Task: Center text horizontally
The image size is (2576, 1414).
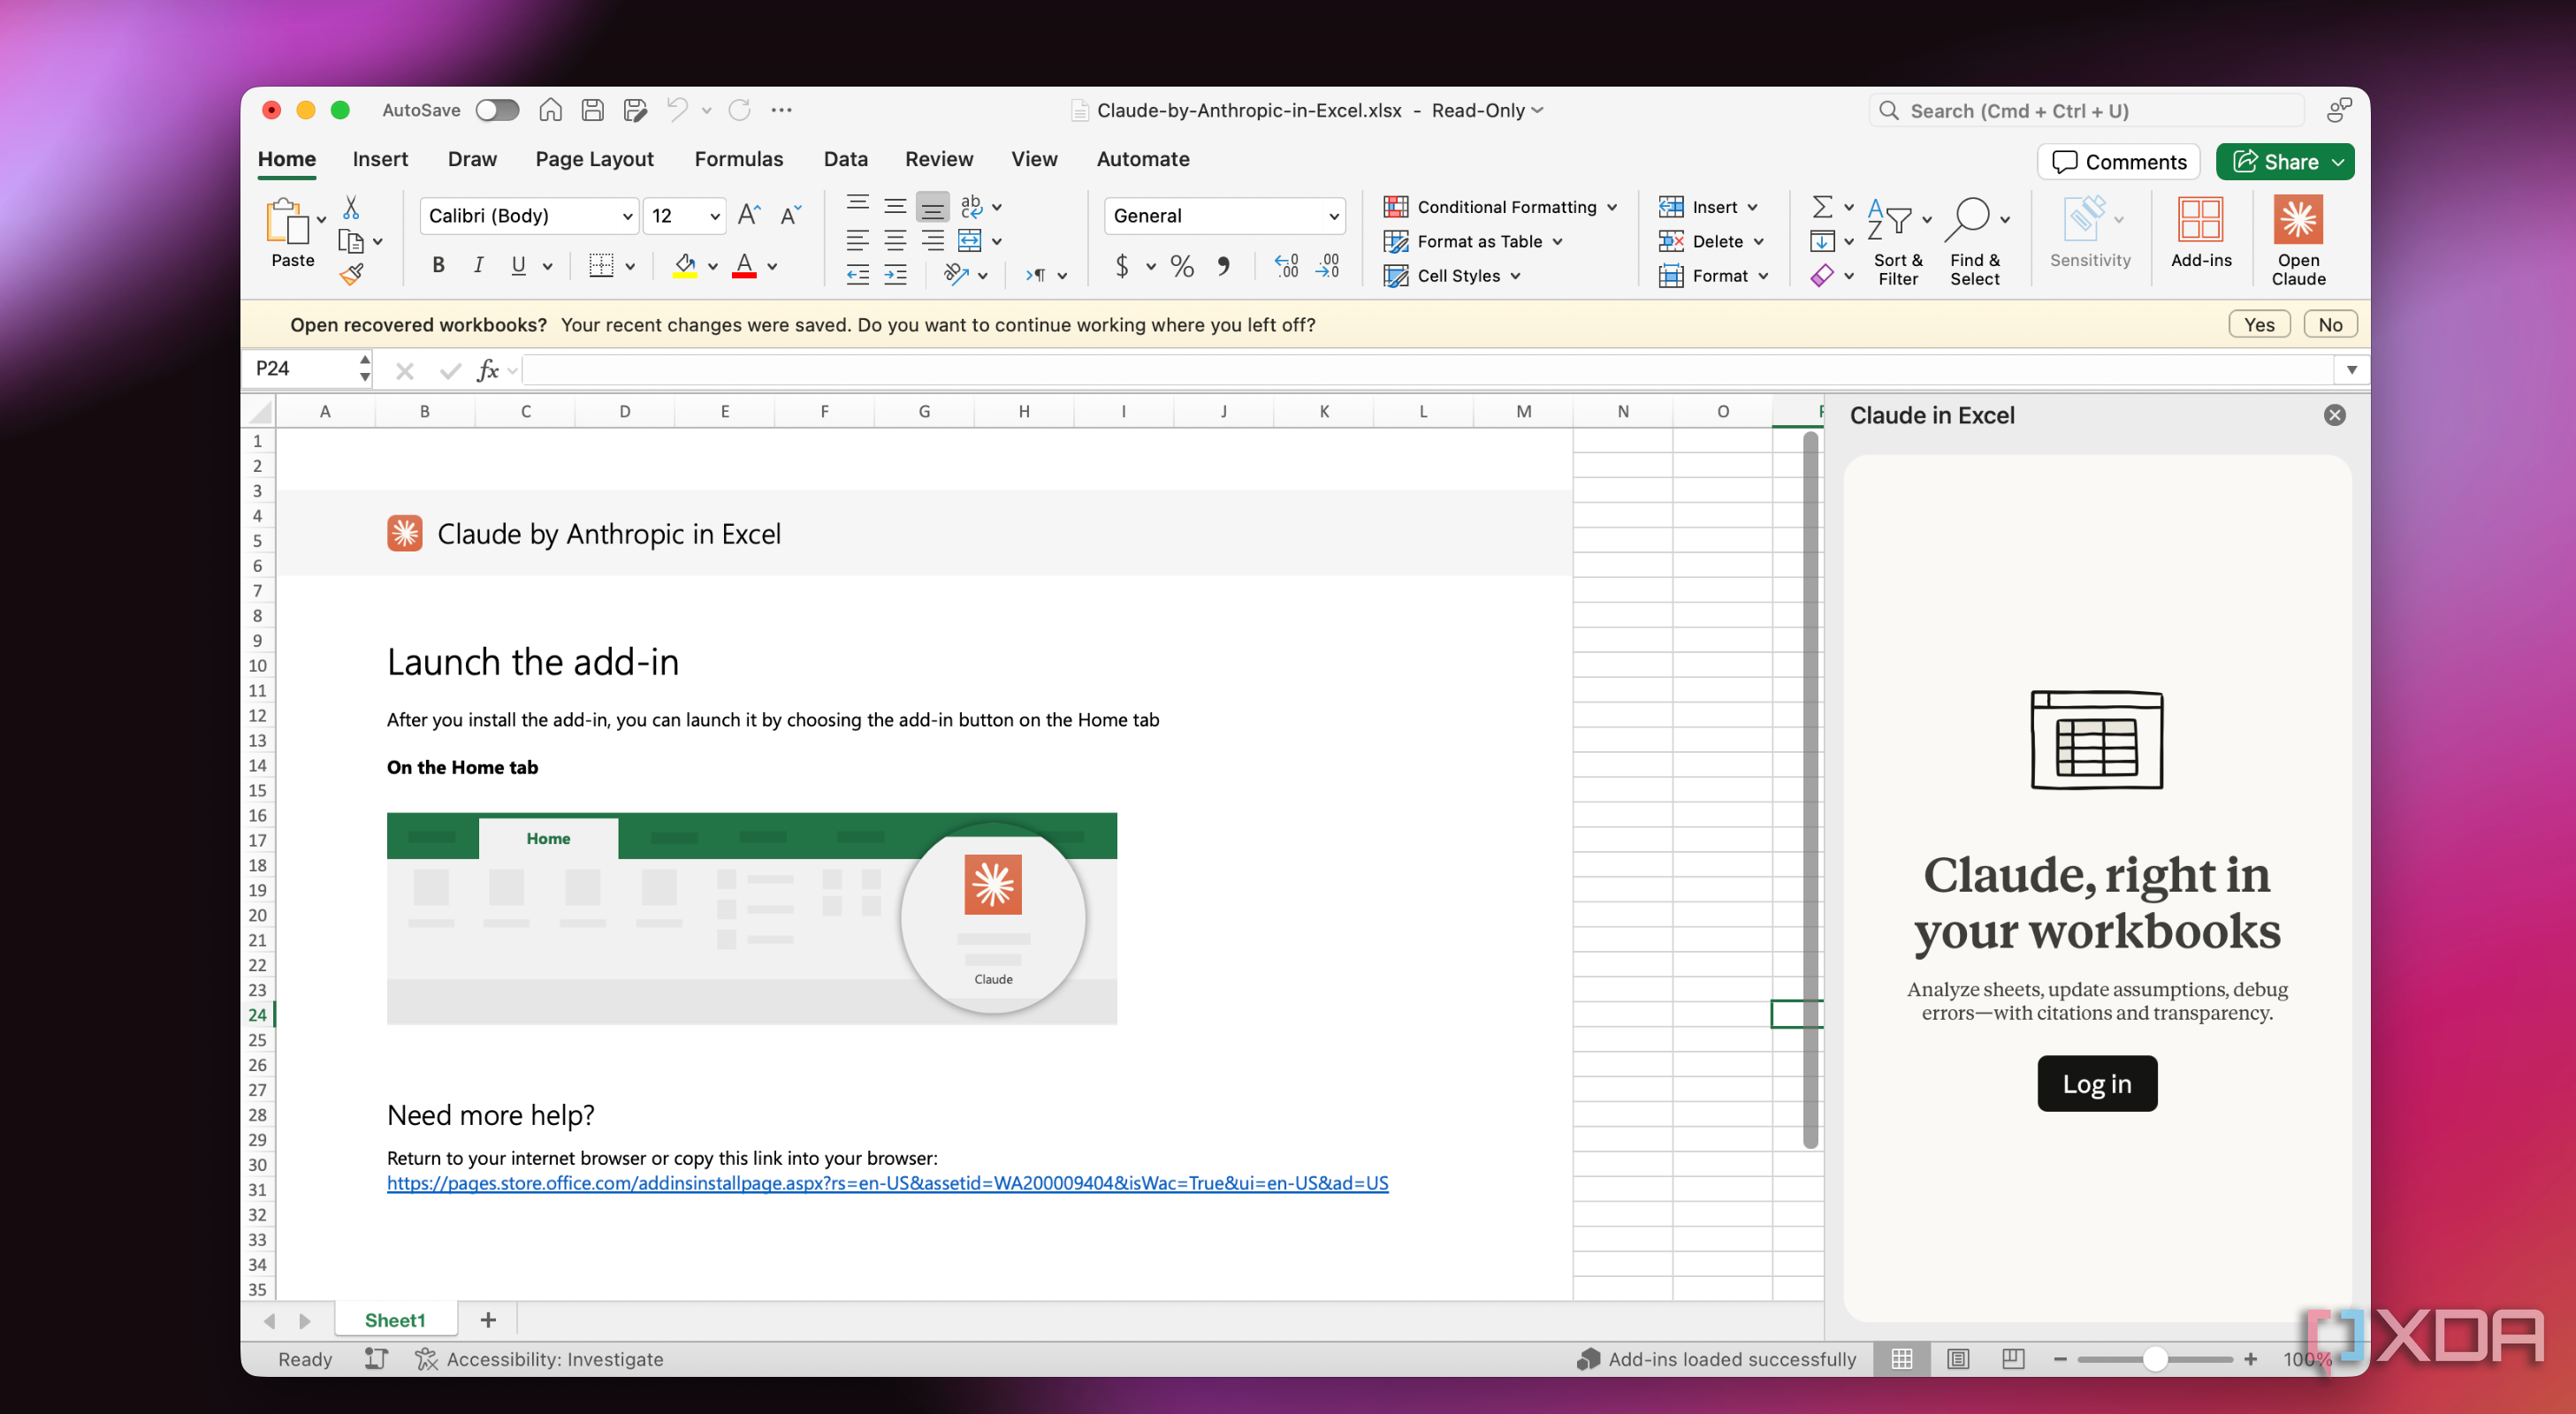Action: point(895,241)
